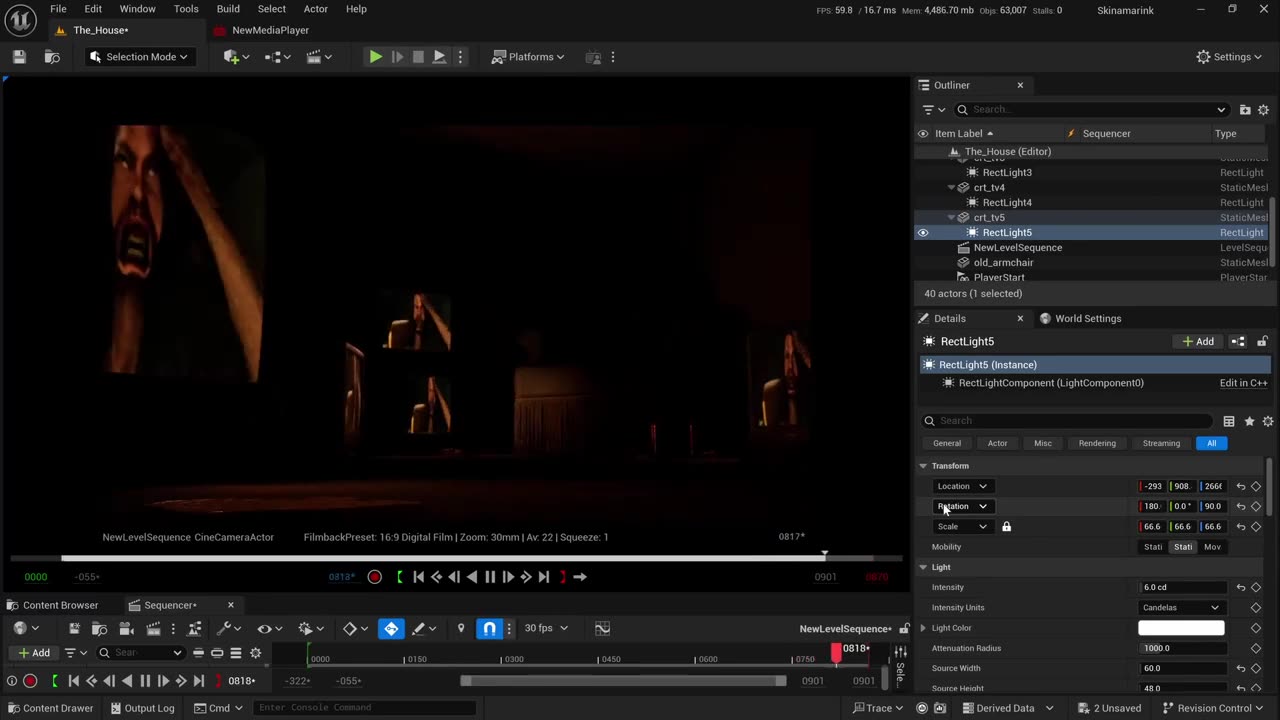The image size is (1280, 720).
Task: Switch to the World Settings tab
Action: point(1080,318)
